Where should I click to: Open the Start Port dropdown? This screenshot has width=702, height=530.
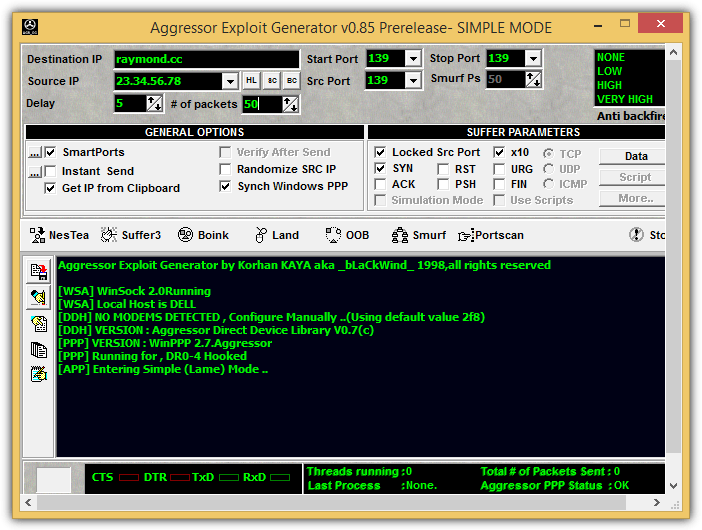tap(413, 58)
